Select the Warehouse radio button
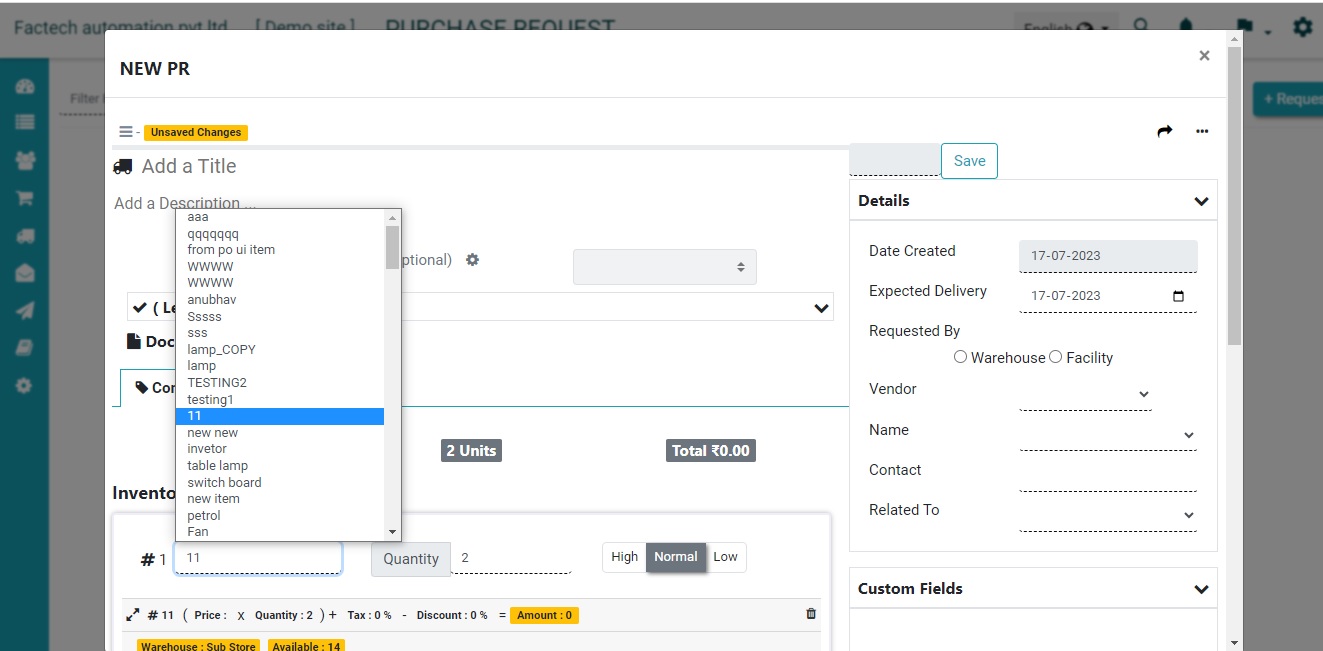The image size is (1323, 651). [x=960, y=357]
